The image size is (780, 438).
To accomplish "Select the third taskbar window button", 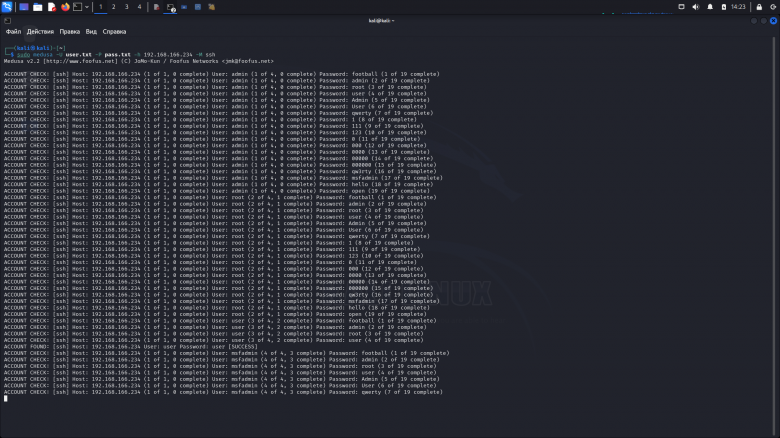I will [184, 7].
